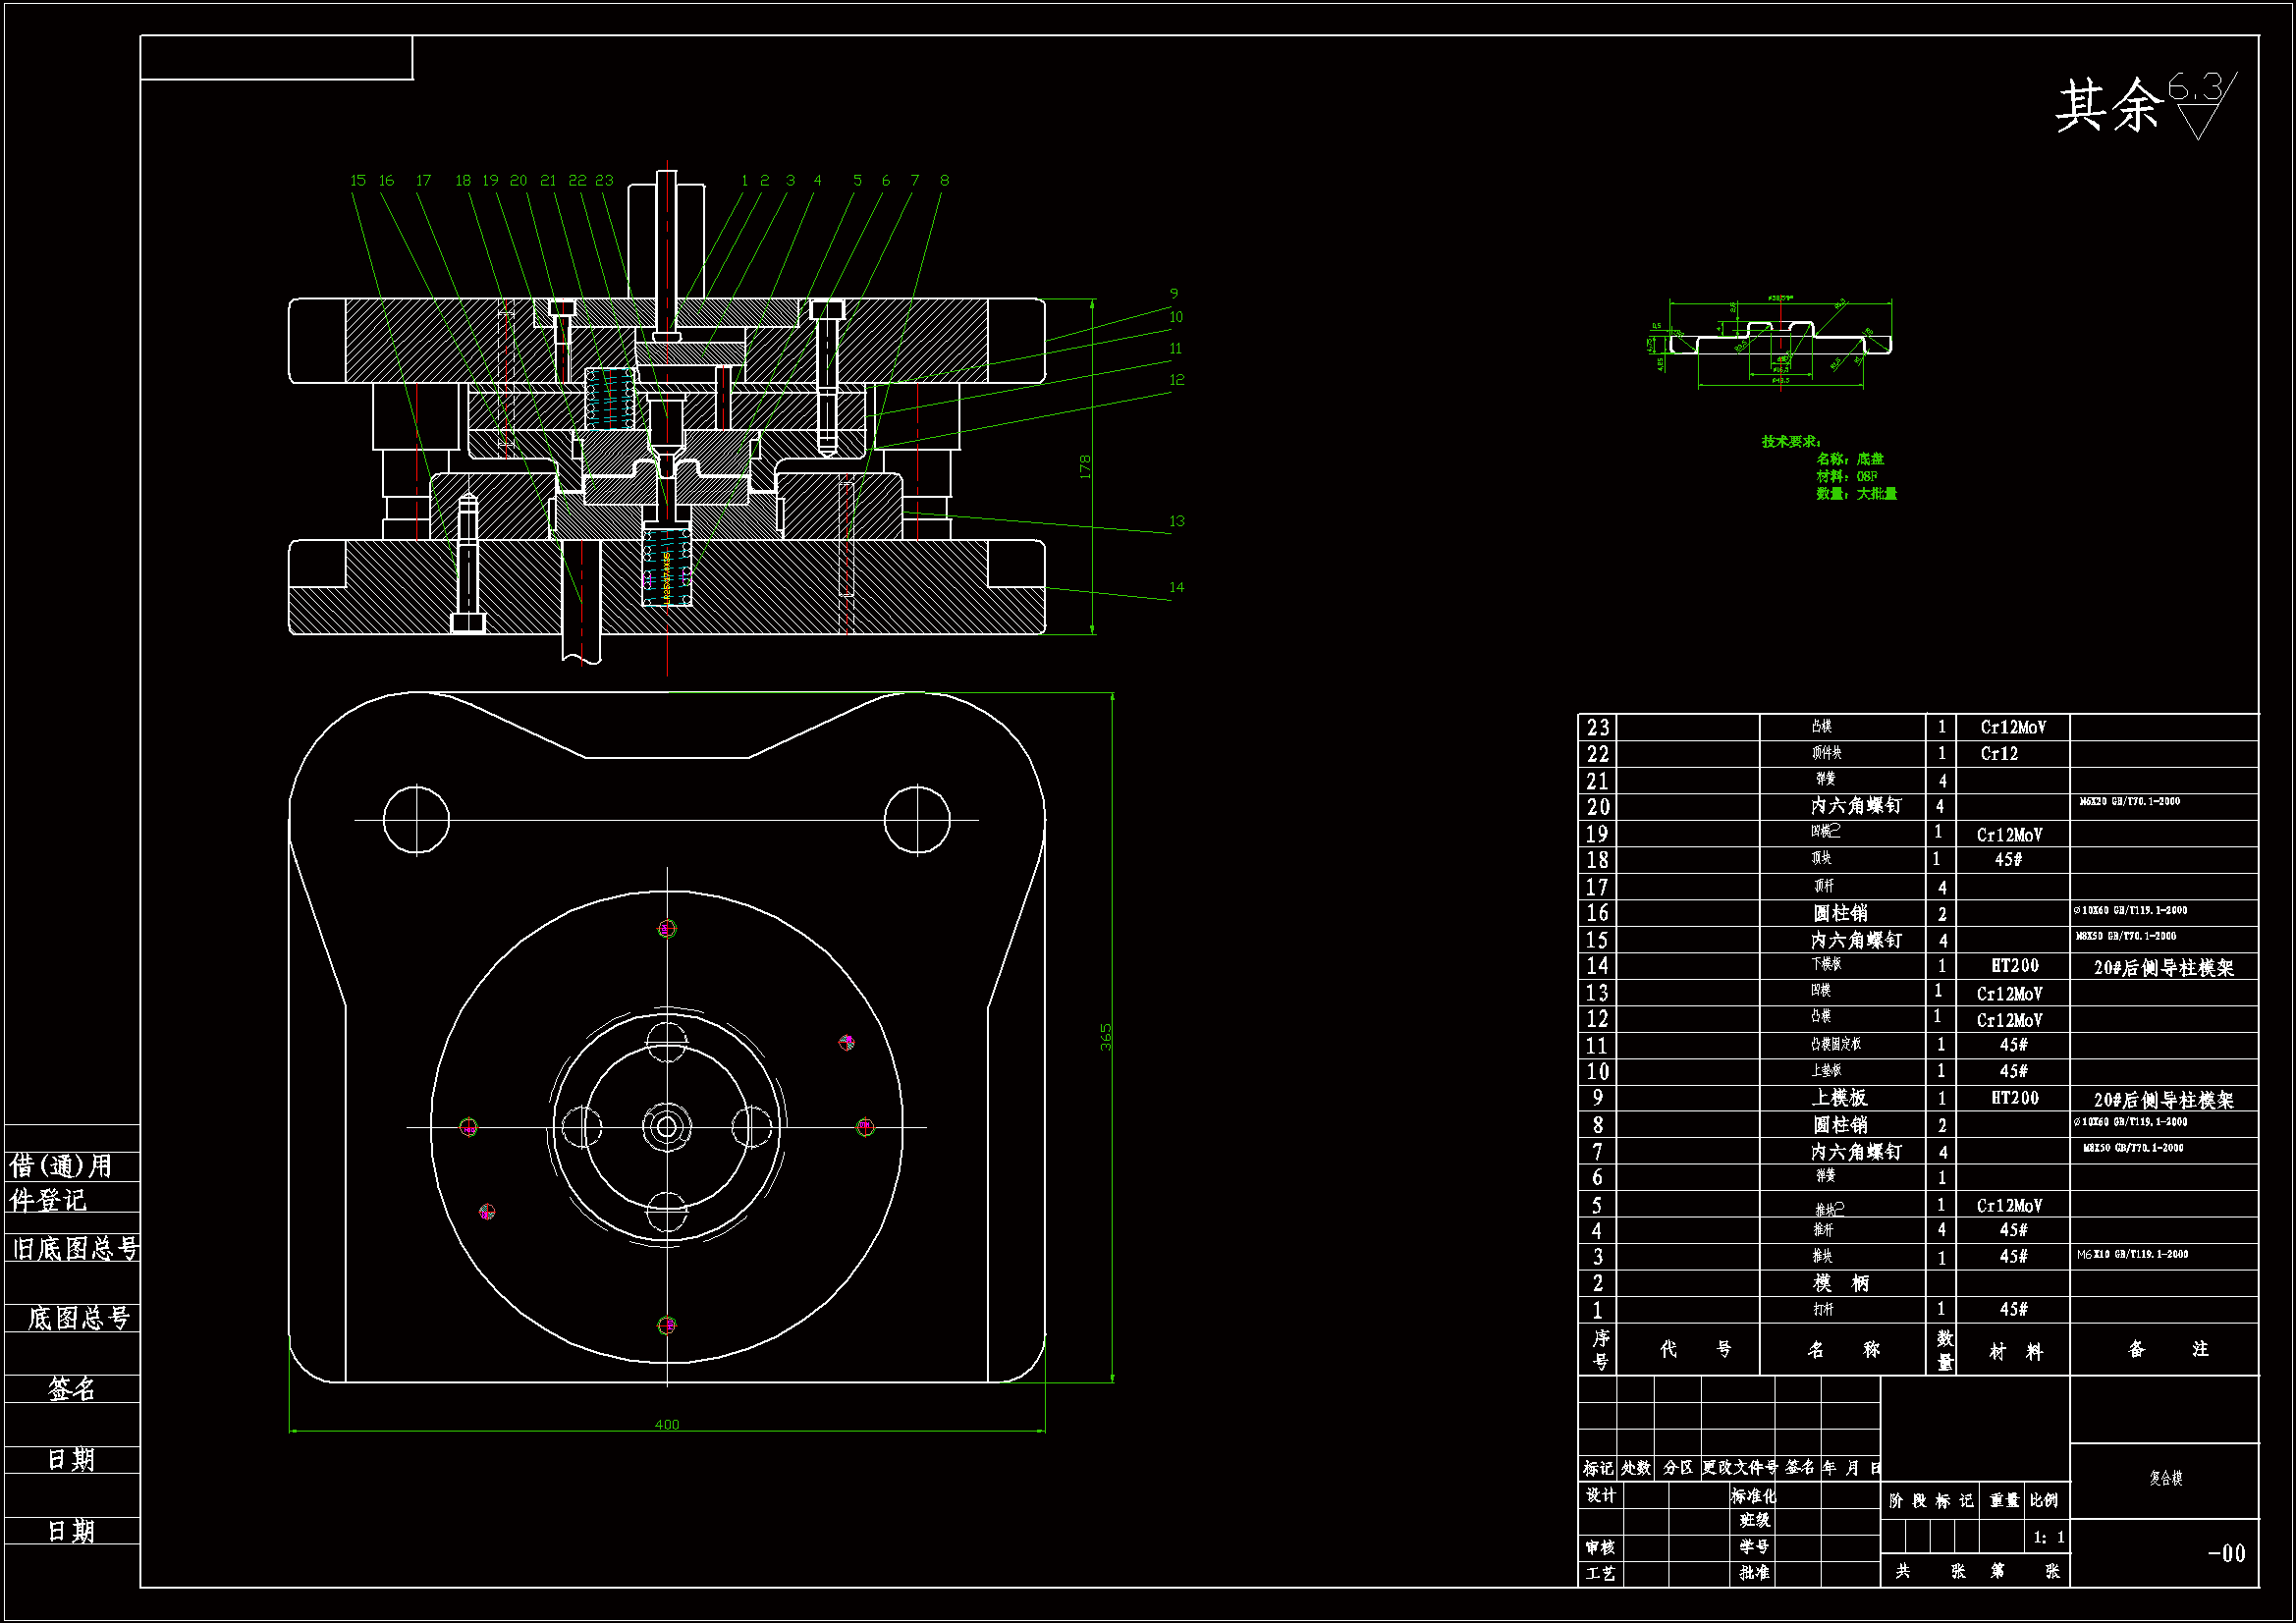Screen dimensions: 2296x1623
Task: Select the center hole in plan view
Action: 667,1127
